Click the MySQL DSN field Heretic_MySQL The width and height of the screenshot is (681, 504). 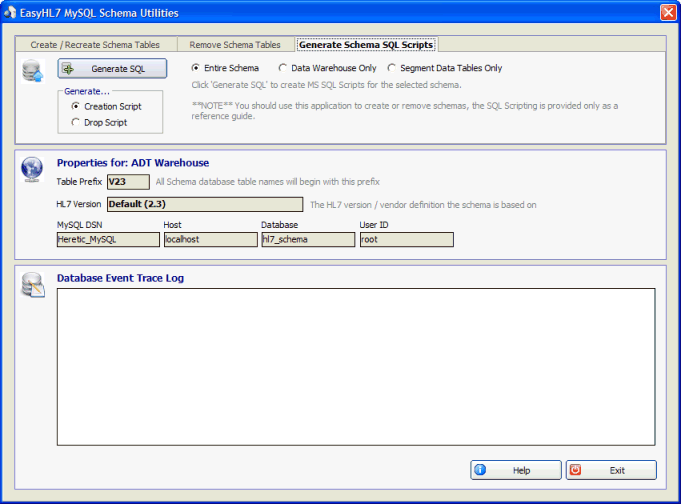tap(108, 239)
